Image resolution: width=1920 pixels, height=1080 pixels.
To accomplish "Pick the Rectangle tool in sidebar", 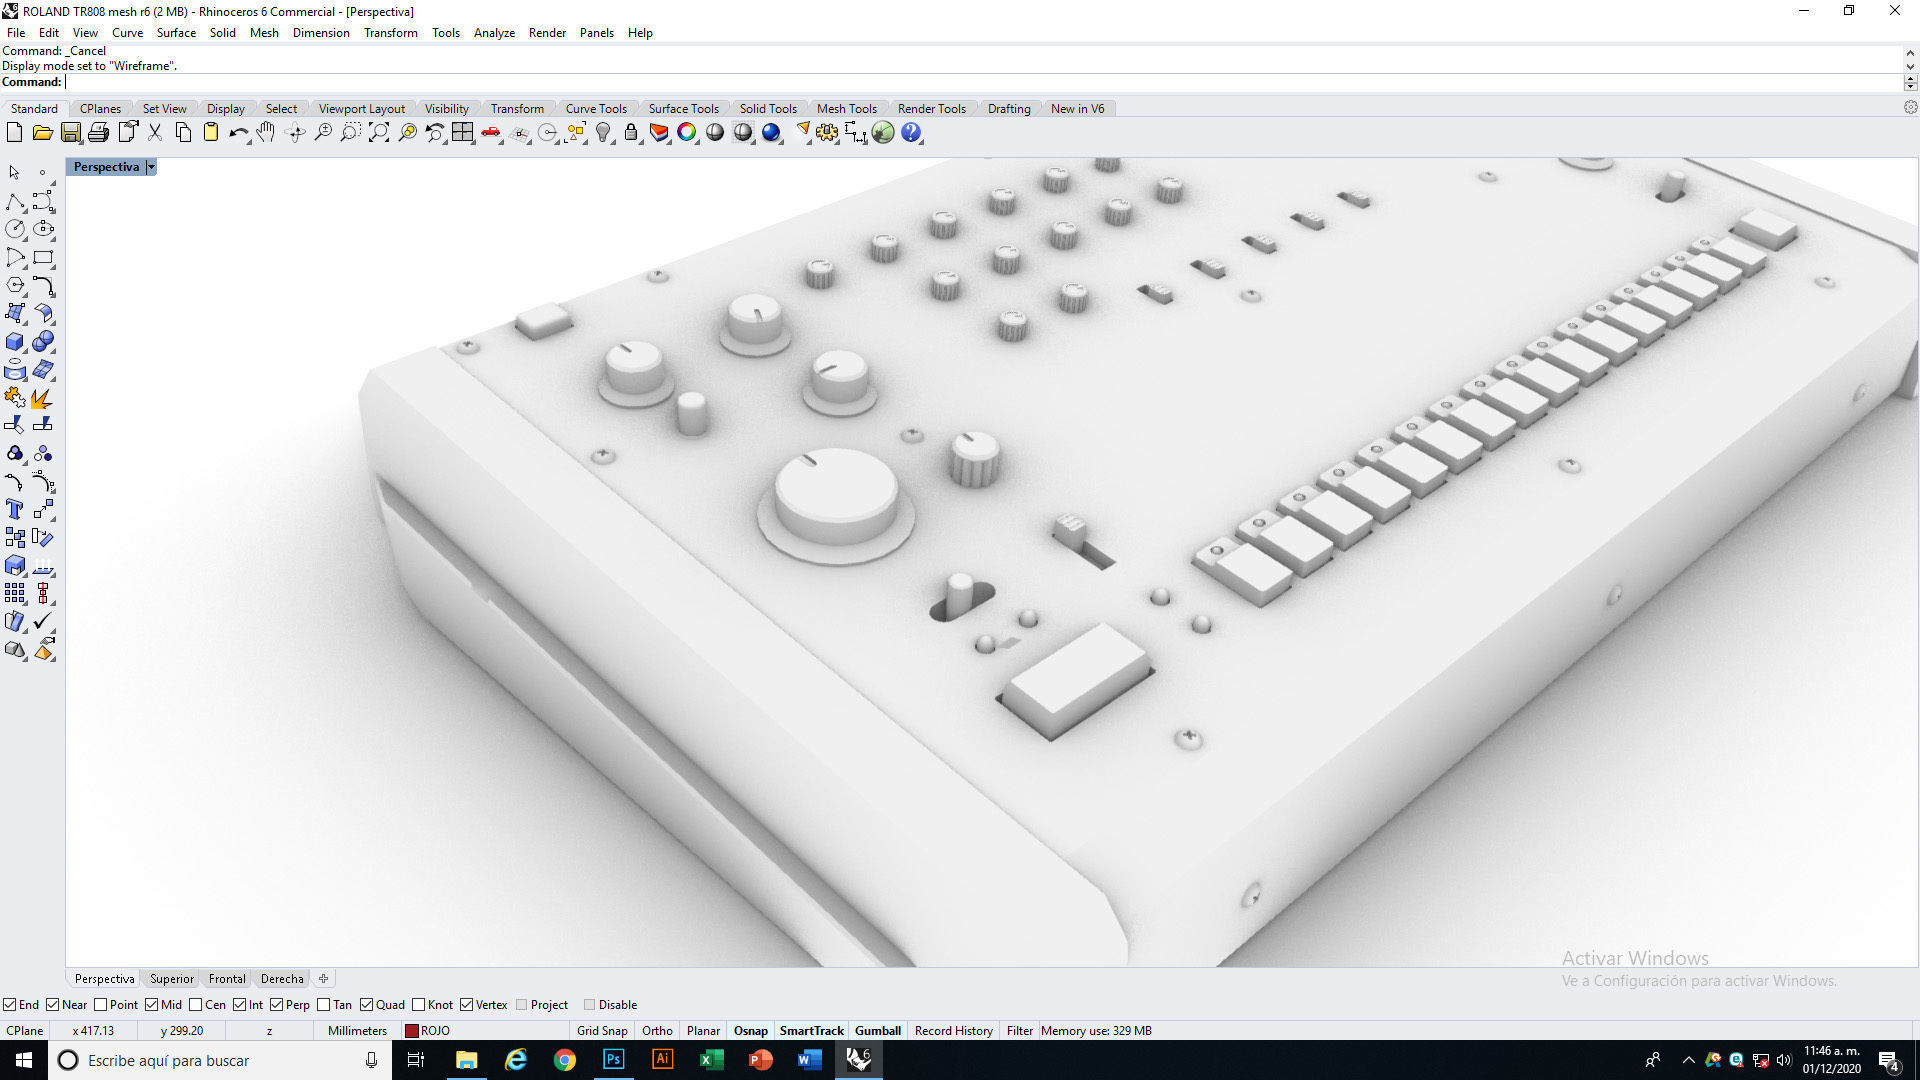I will tap(43, 258).
